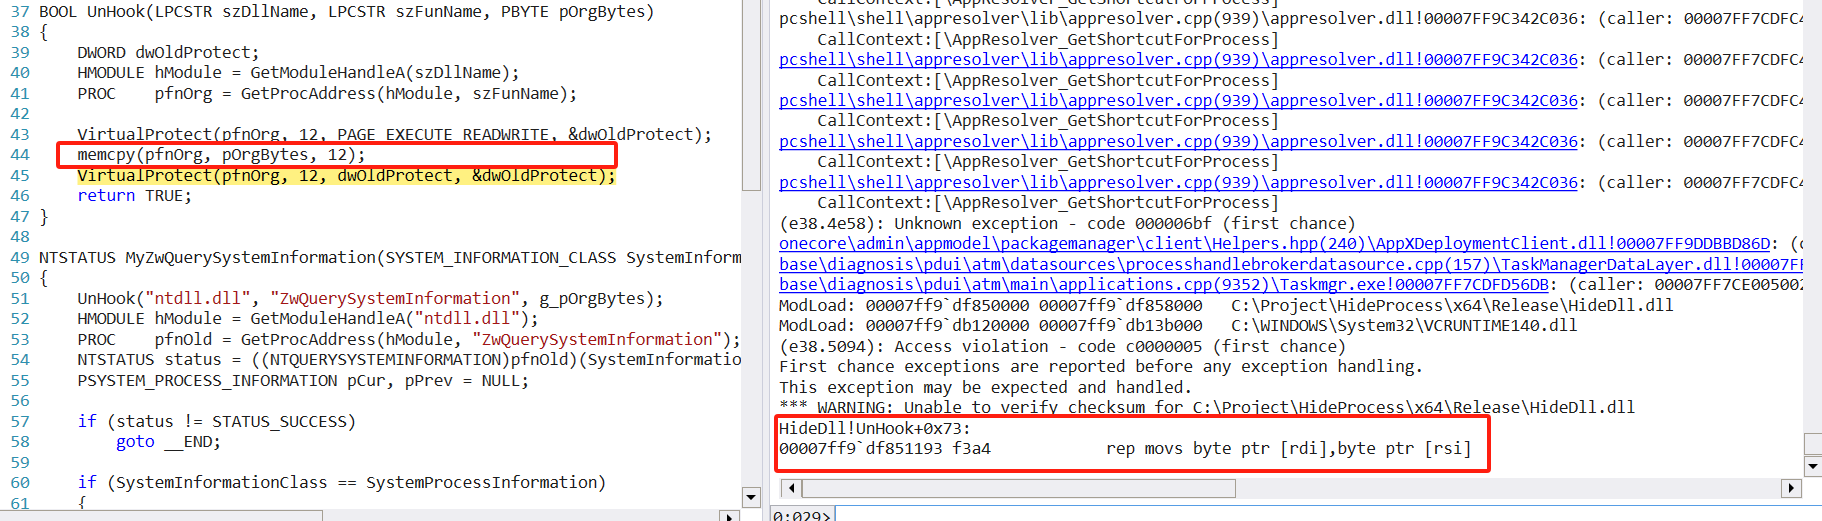Click the 'PROC pfnOld = GetProcAddress' line

(x=409, y=340)
